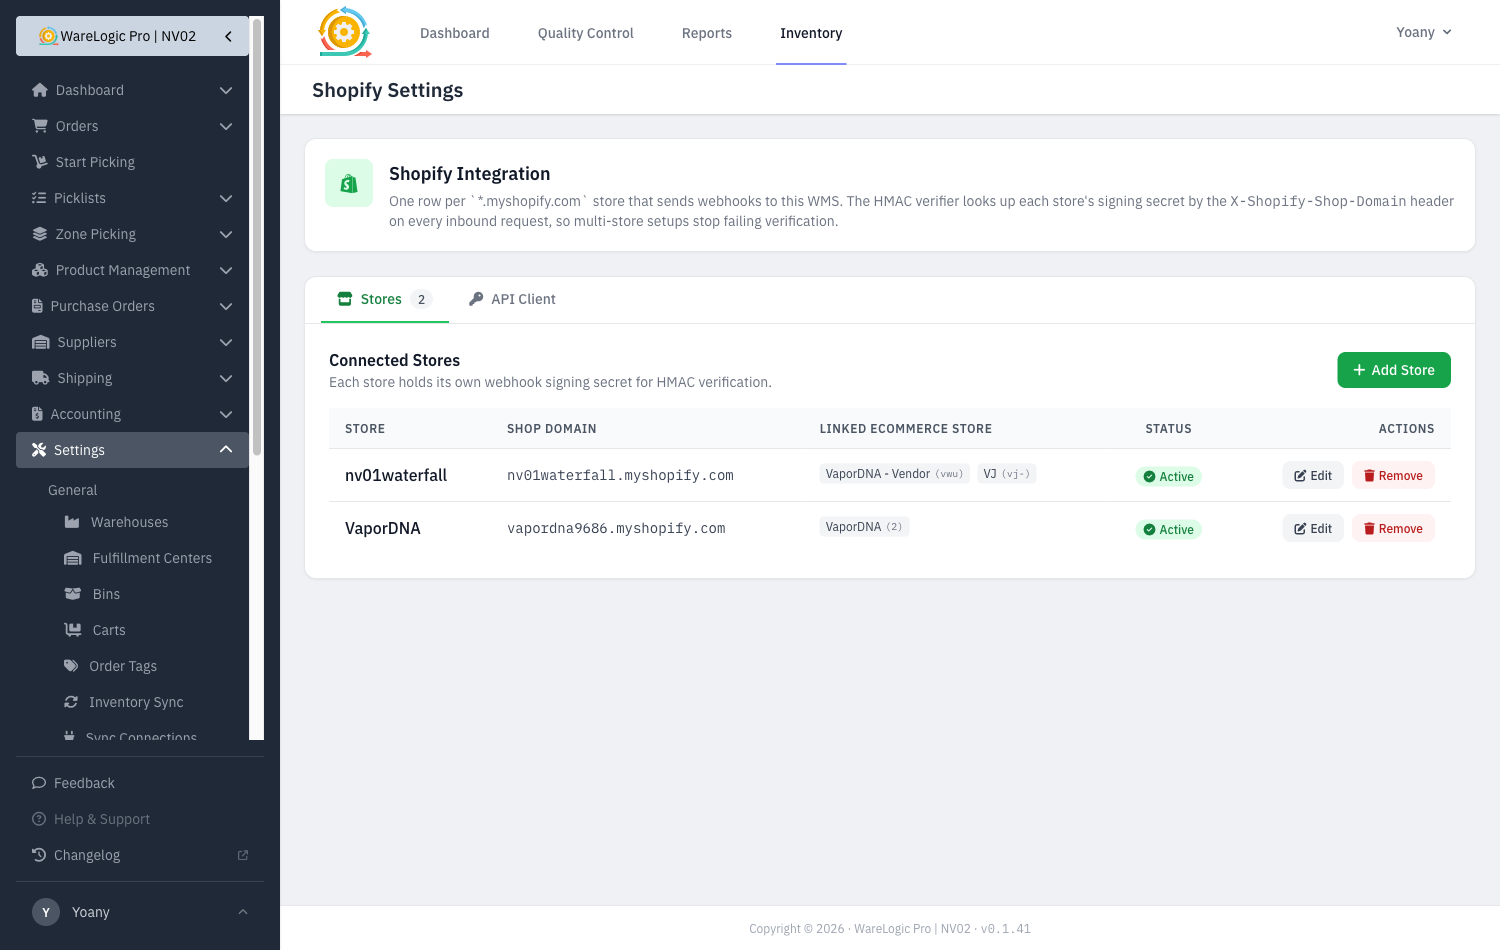Click the sidebar vertical scrollbar
The image size is (1500, 950).
(x=257, y=237)
